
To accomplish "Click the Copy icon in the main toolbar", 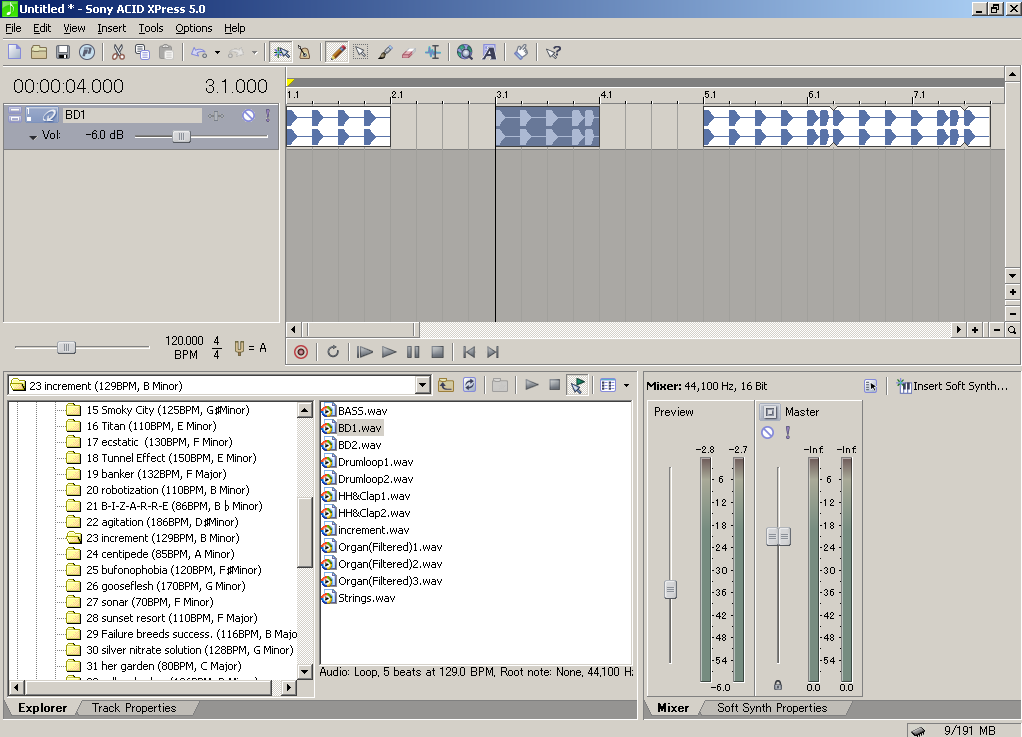I will pos(142,52).
